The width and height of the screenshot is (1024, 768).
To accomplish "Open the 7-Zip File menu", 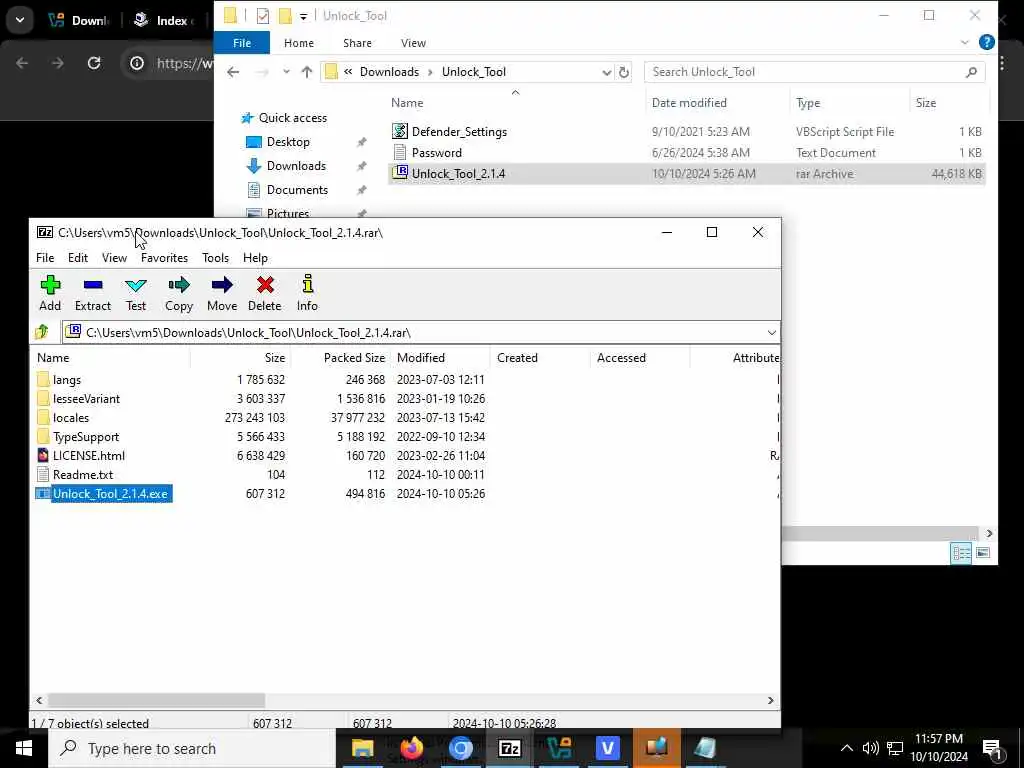I will click(x=45, y=258).
